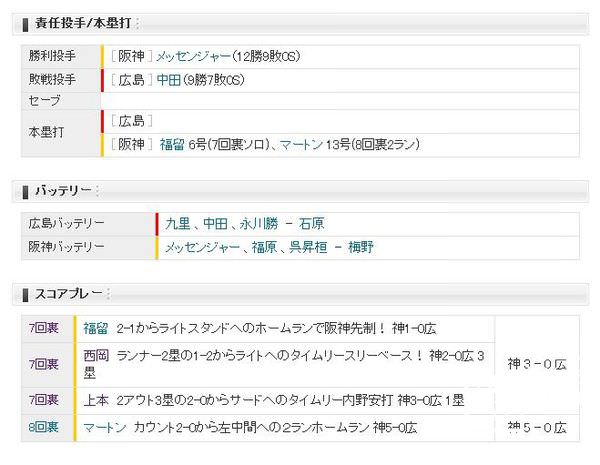This screenshot has height=465, width=600.
Task: Select セーブ row label
Action: (45, 101)
